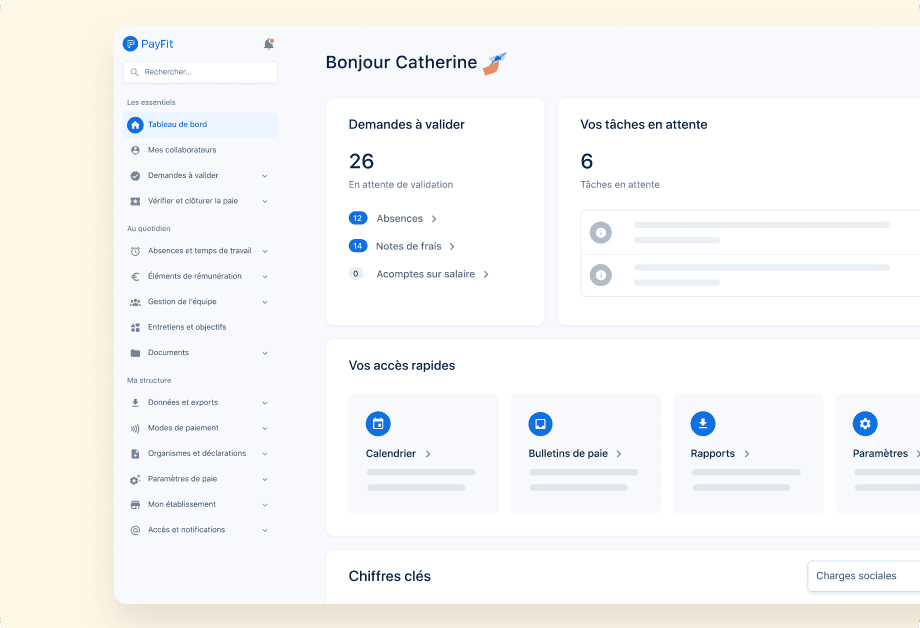
Task: Click the blue Rapports download icon
Action: tap(703, 424)
